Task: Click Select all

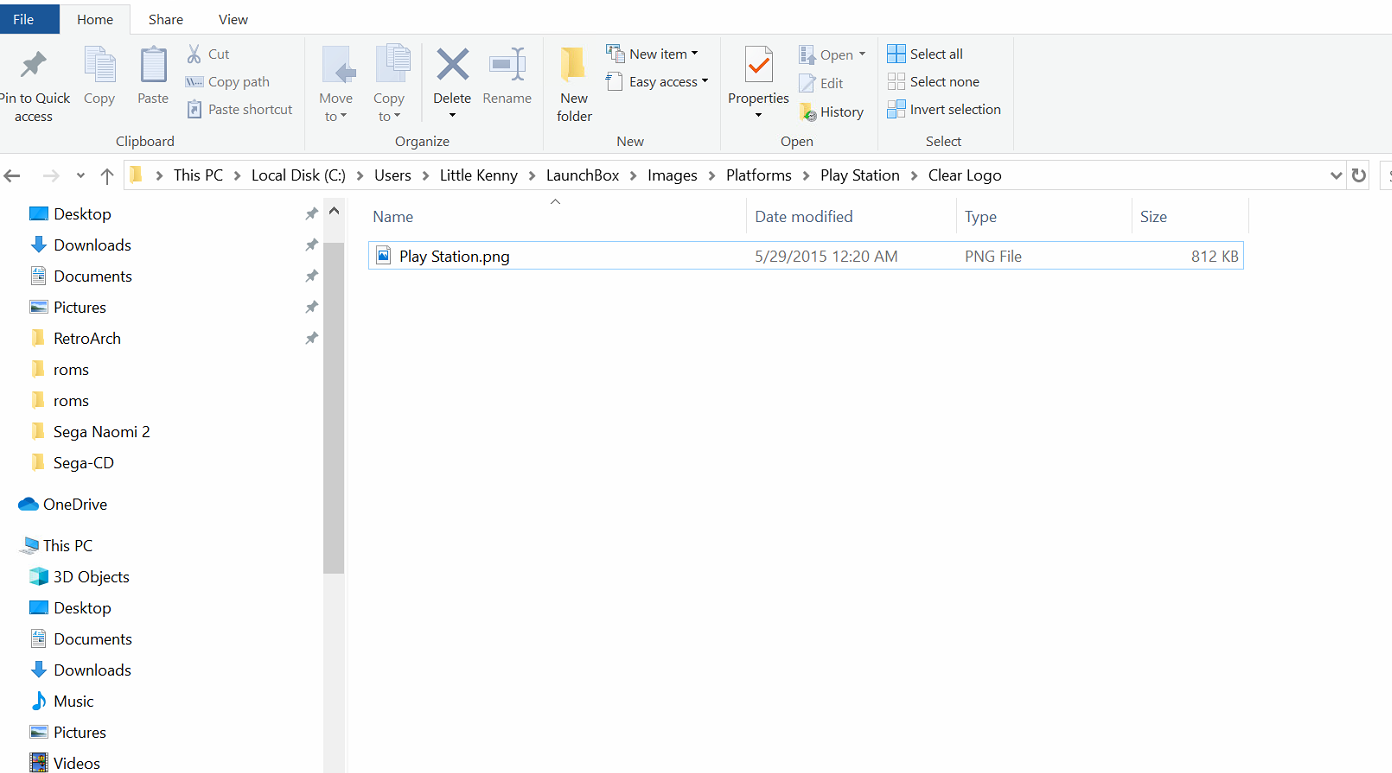Action: (x=925, y=54)
